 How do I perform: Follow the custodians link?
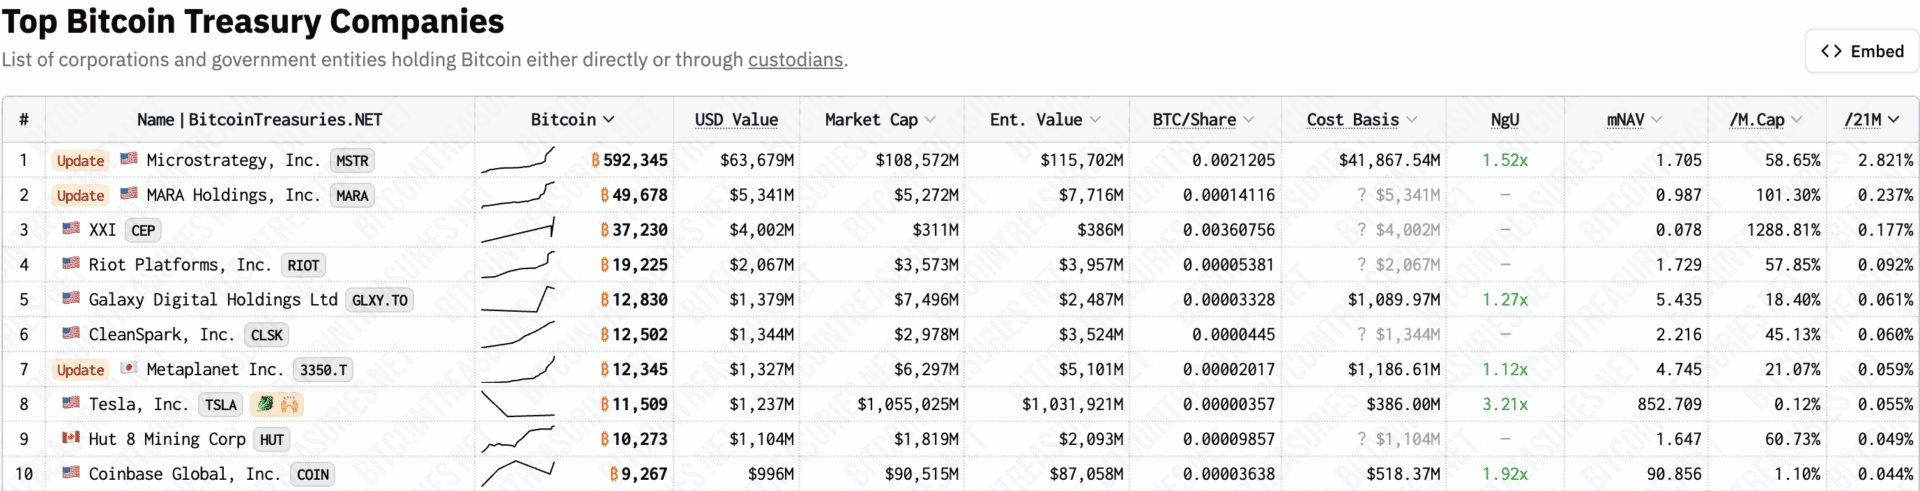point(795,60)
